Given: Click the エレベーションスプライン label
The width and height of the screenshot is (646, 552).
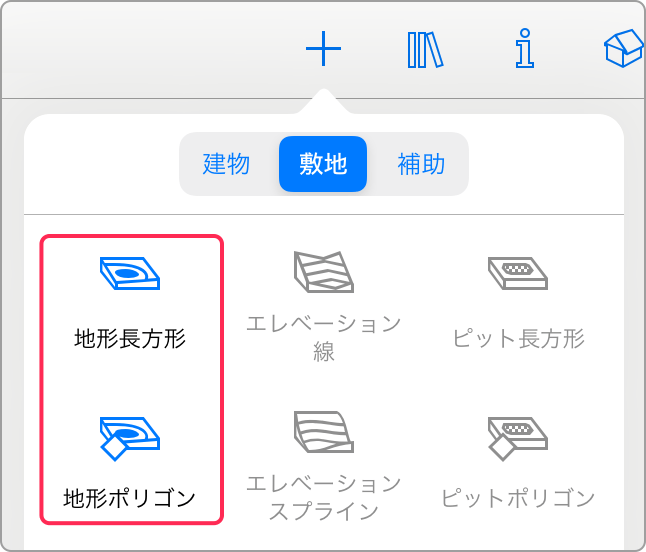Looking at the screenshot, I should coord(324,498).
